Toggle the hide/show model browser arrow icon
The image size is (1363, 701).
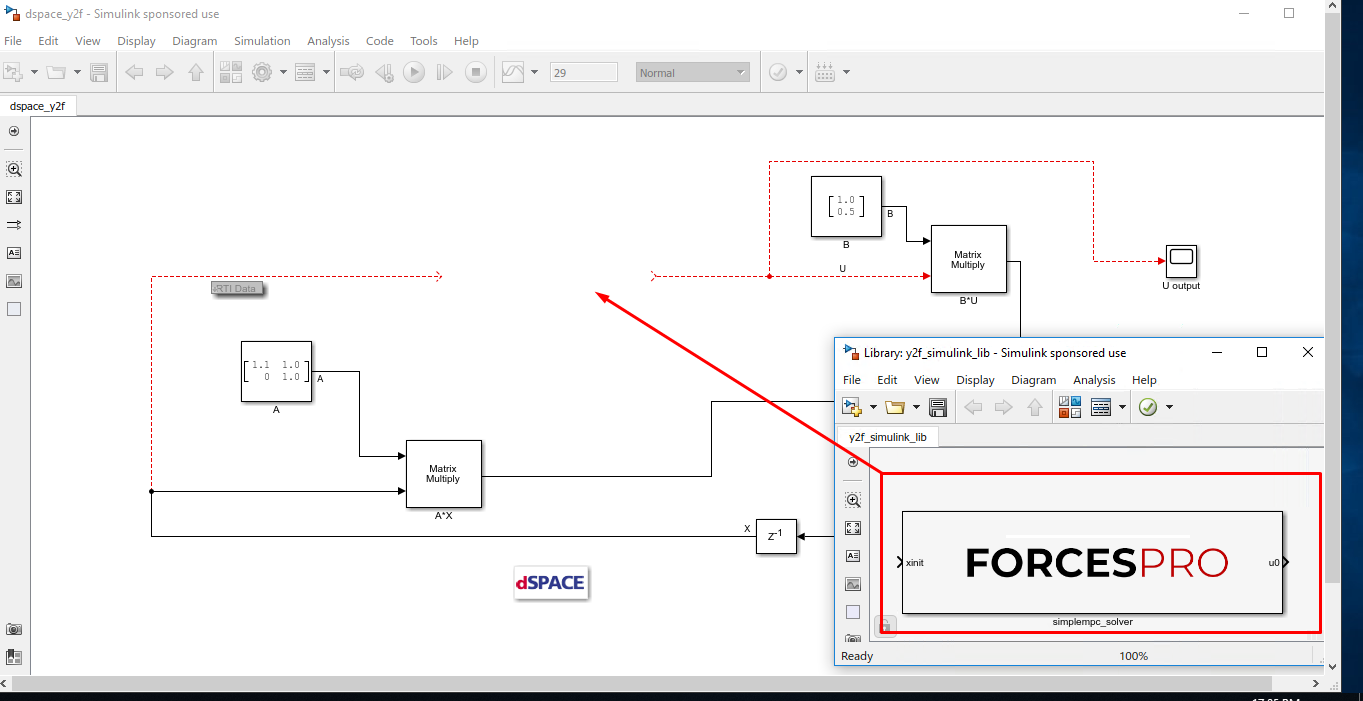click(x=14, y=131)
